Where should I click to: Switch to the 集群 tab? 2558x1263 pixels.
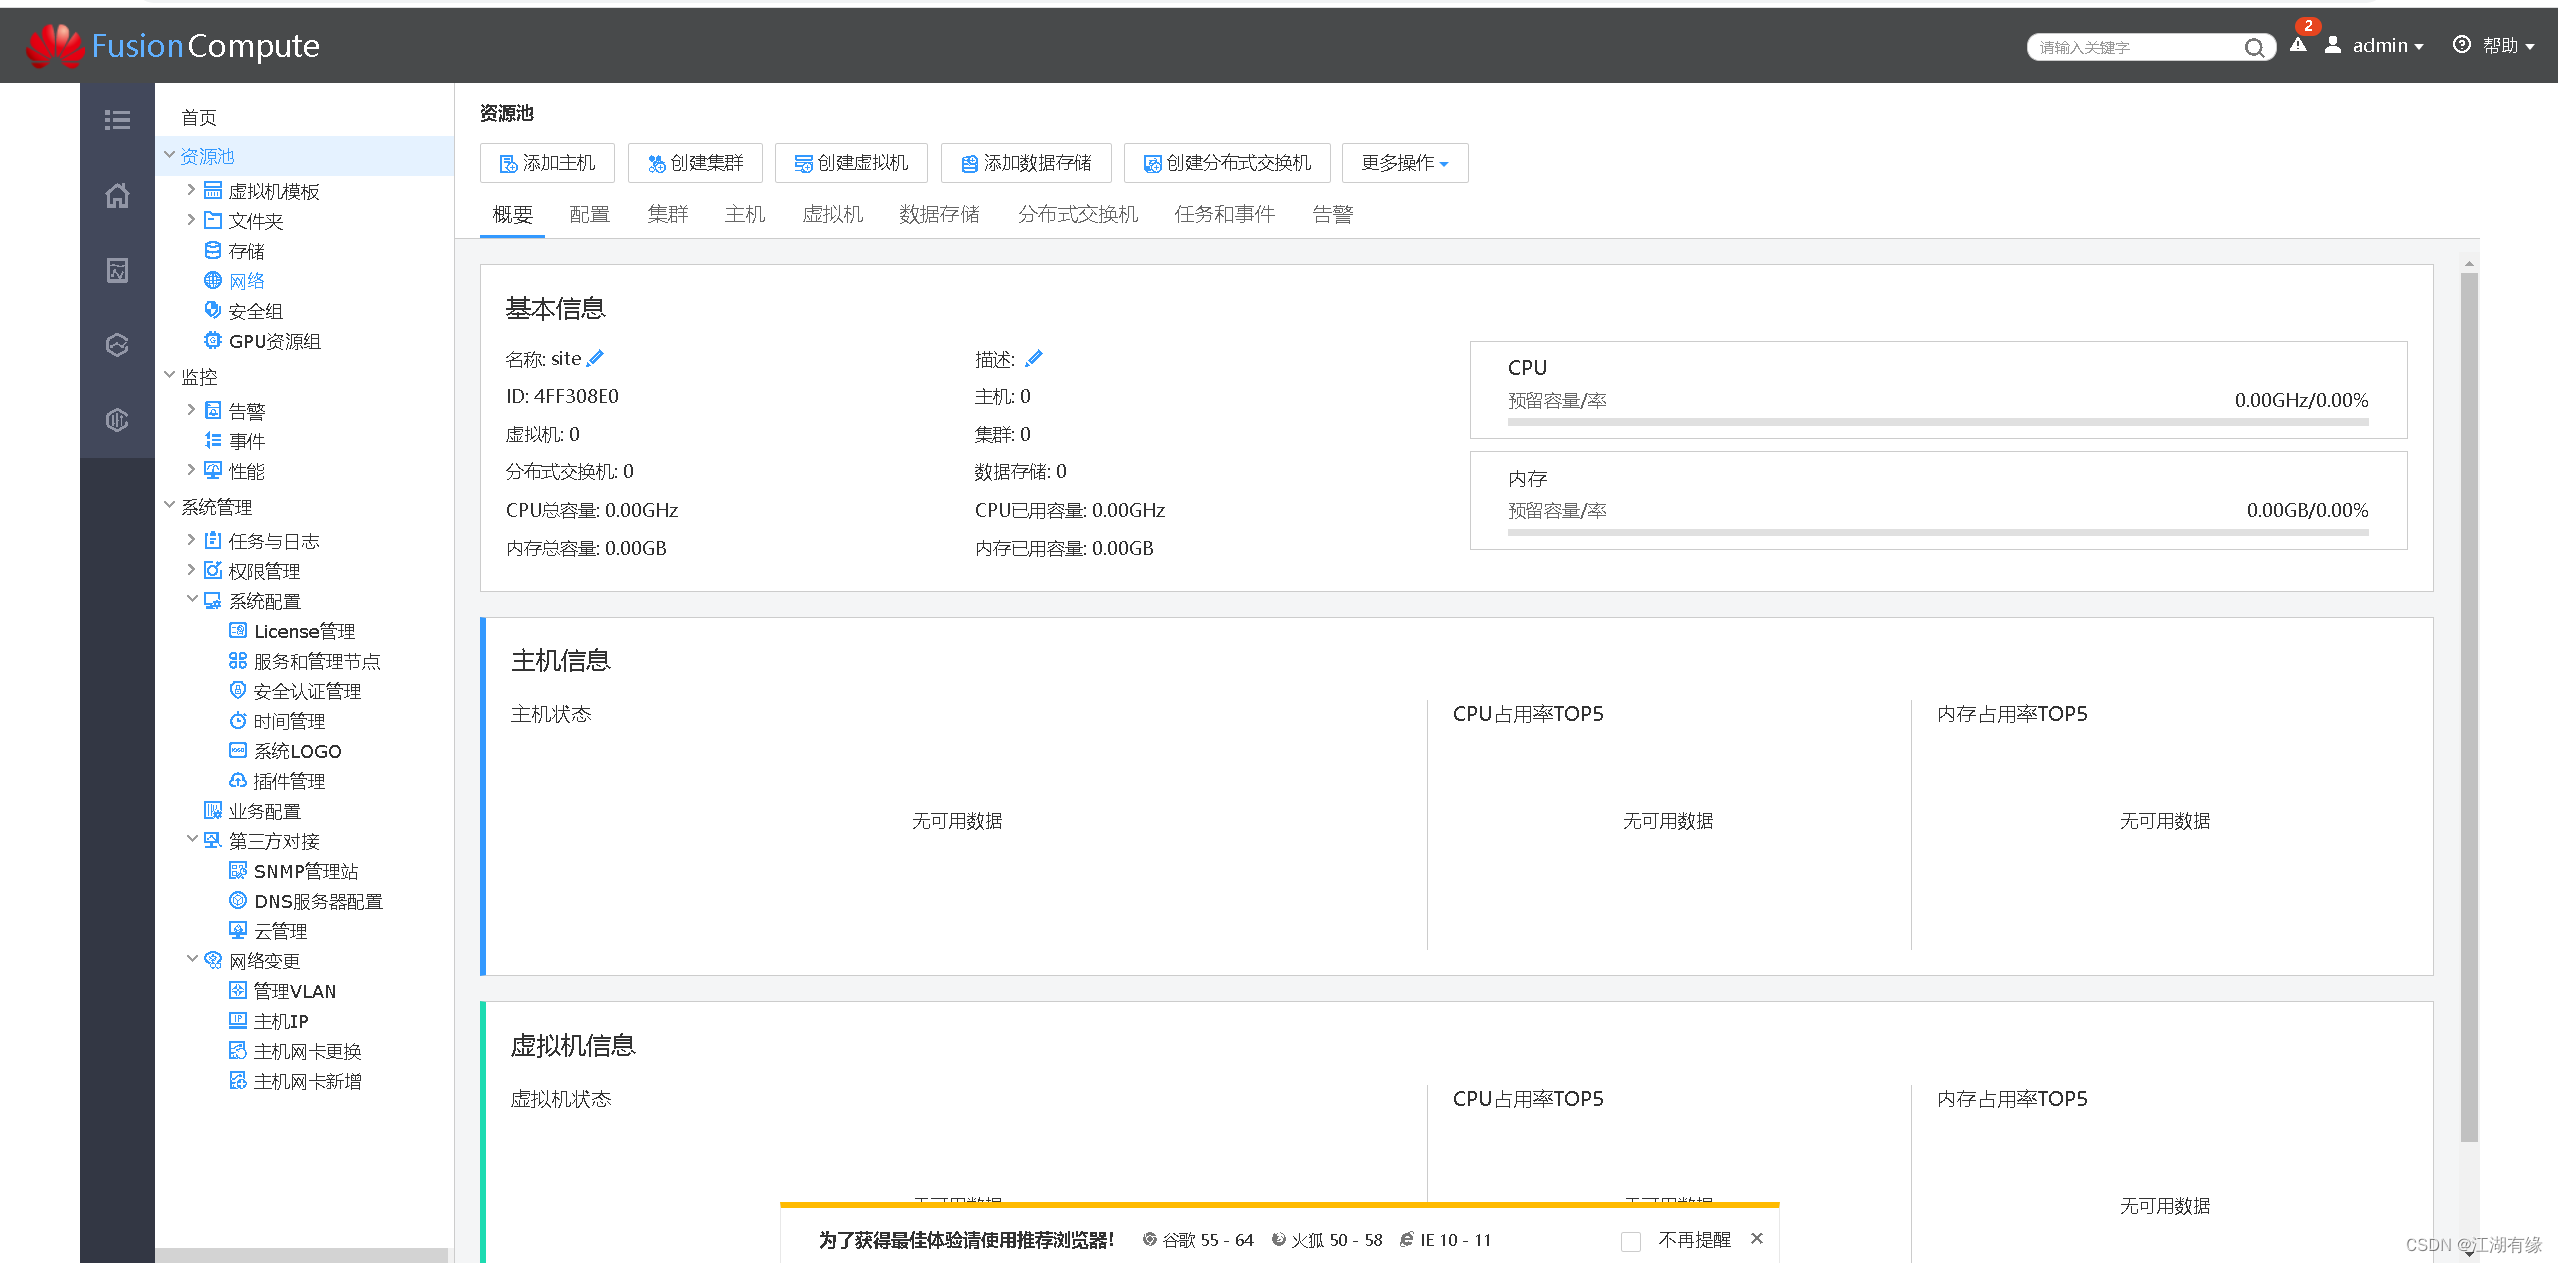tap(668, 214)
